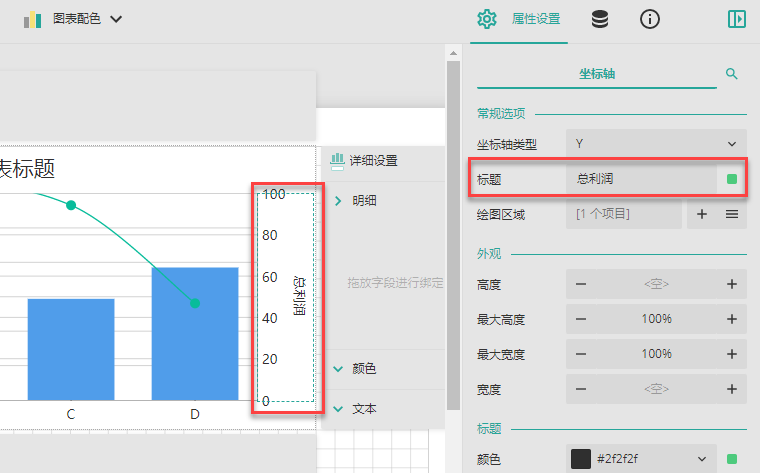Decrease 宽度 with the minus button

click(581, 389)
